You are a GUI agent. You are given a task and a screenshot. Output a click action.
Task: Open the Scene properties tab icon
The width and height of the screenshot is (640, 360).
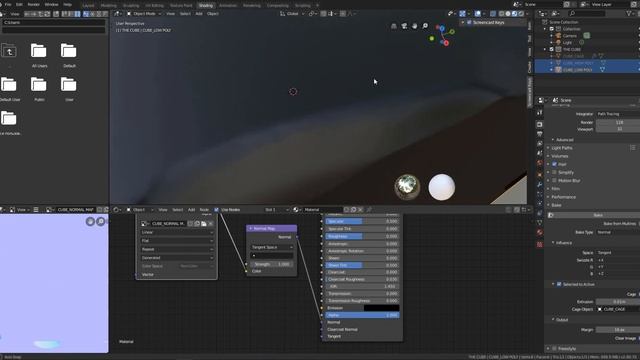[x=540, y=153]
